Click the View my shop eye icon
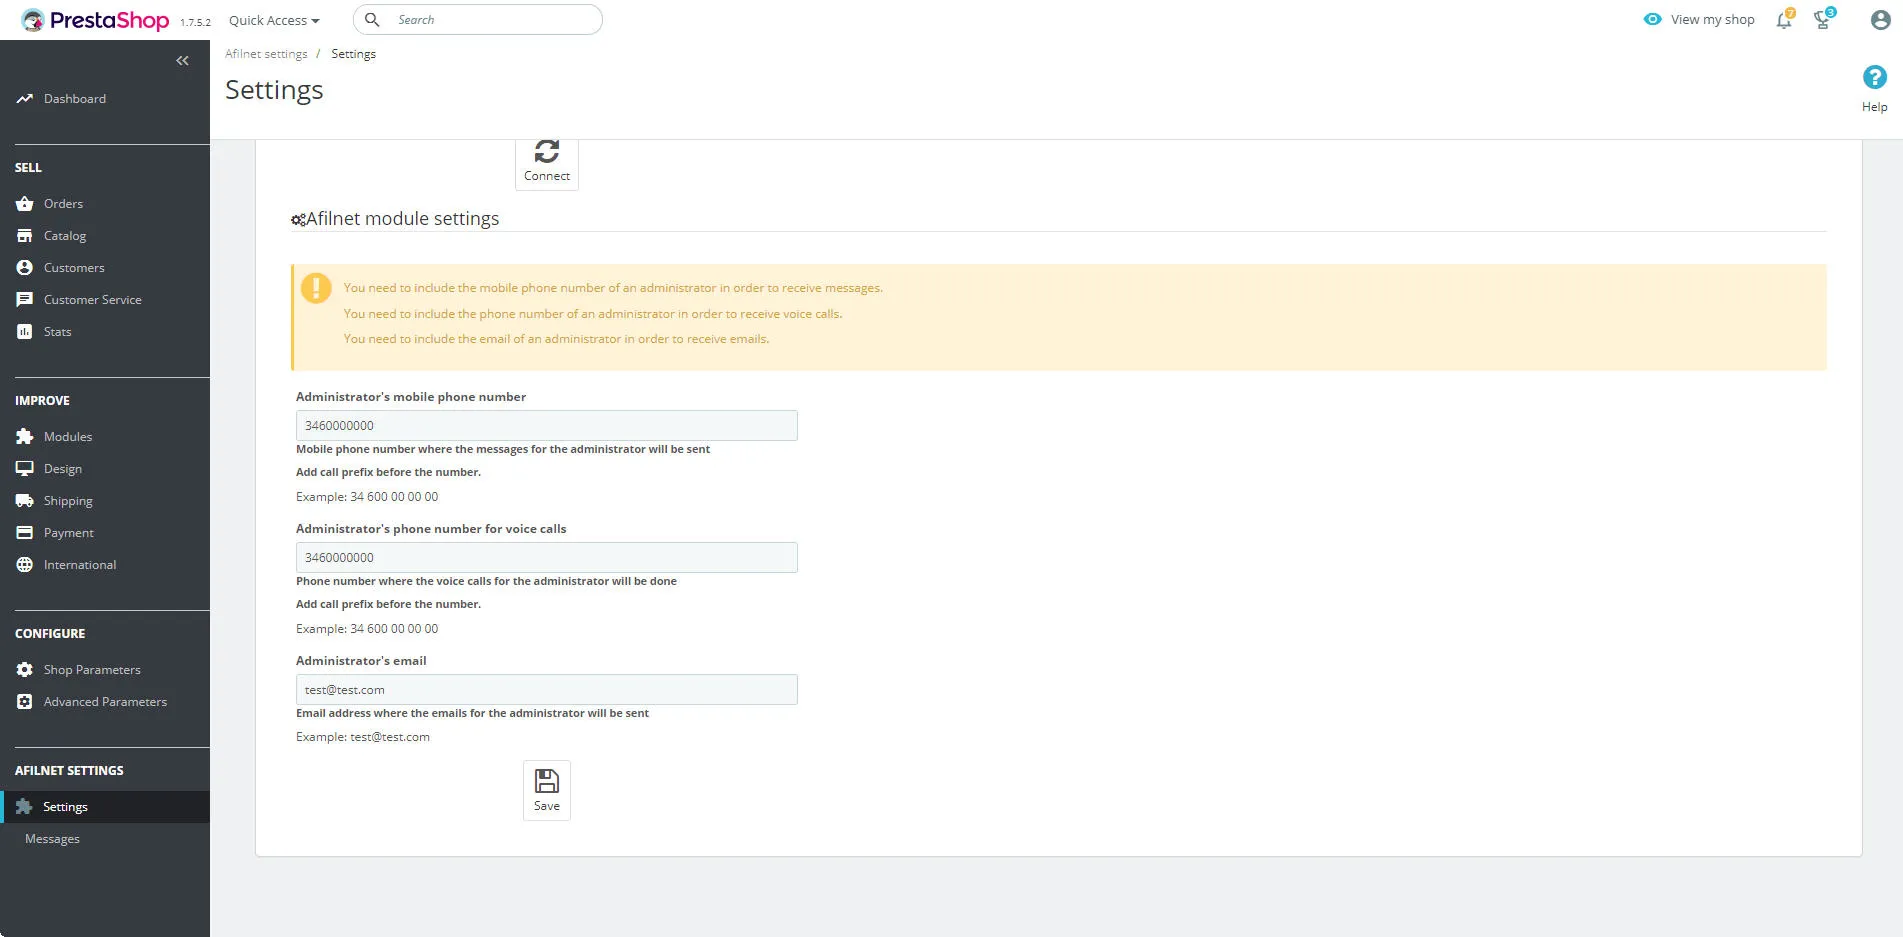The image size is (1903, 937). point(1653,19)
